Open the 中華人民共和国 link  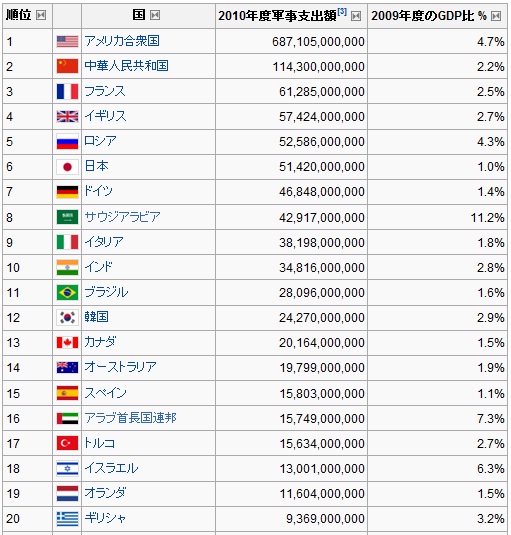coord(126,66)
